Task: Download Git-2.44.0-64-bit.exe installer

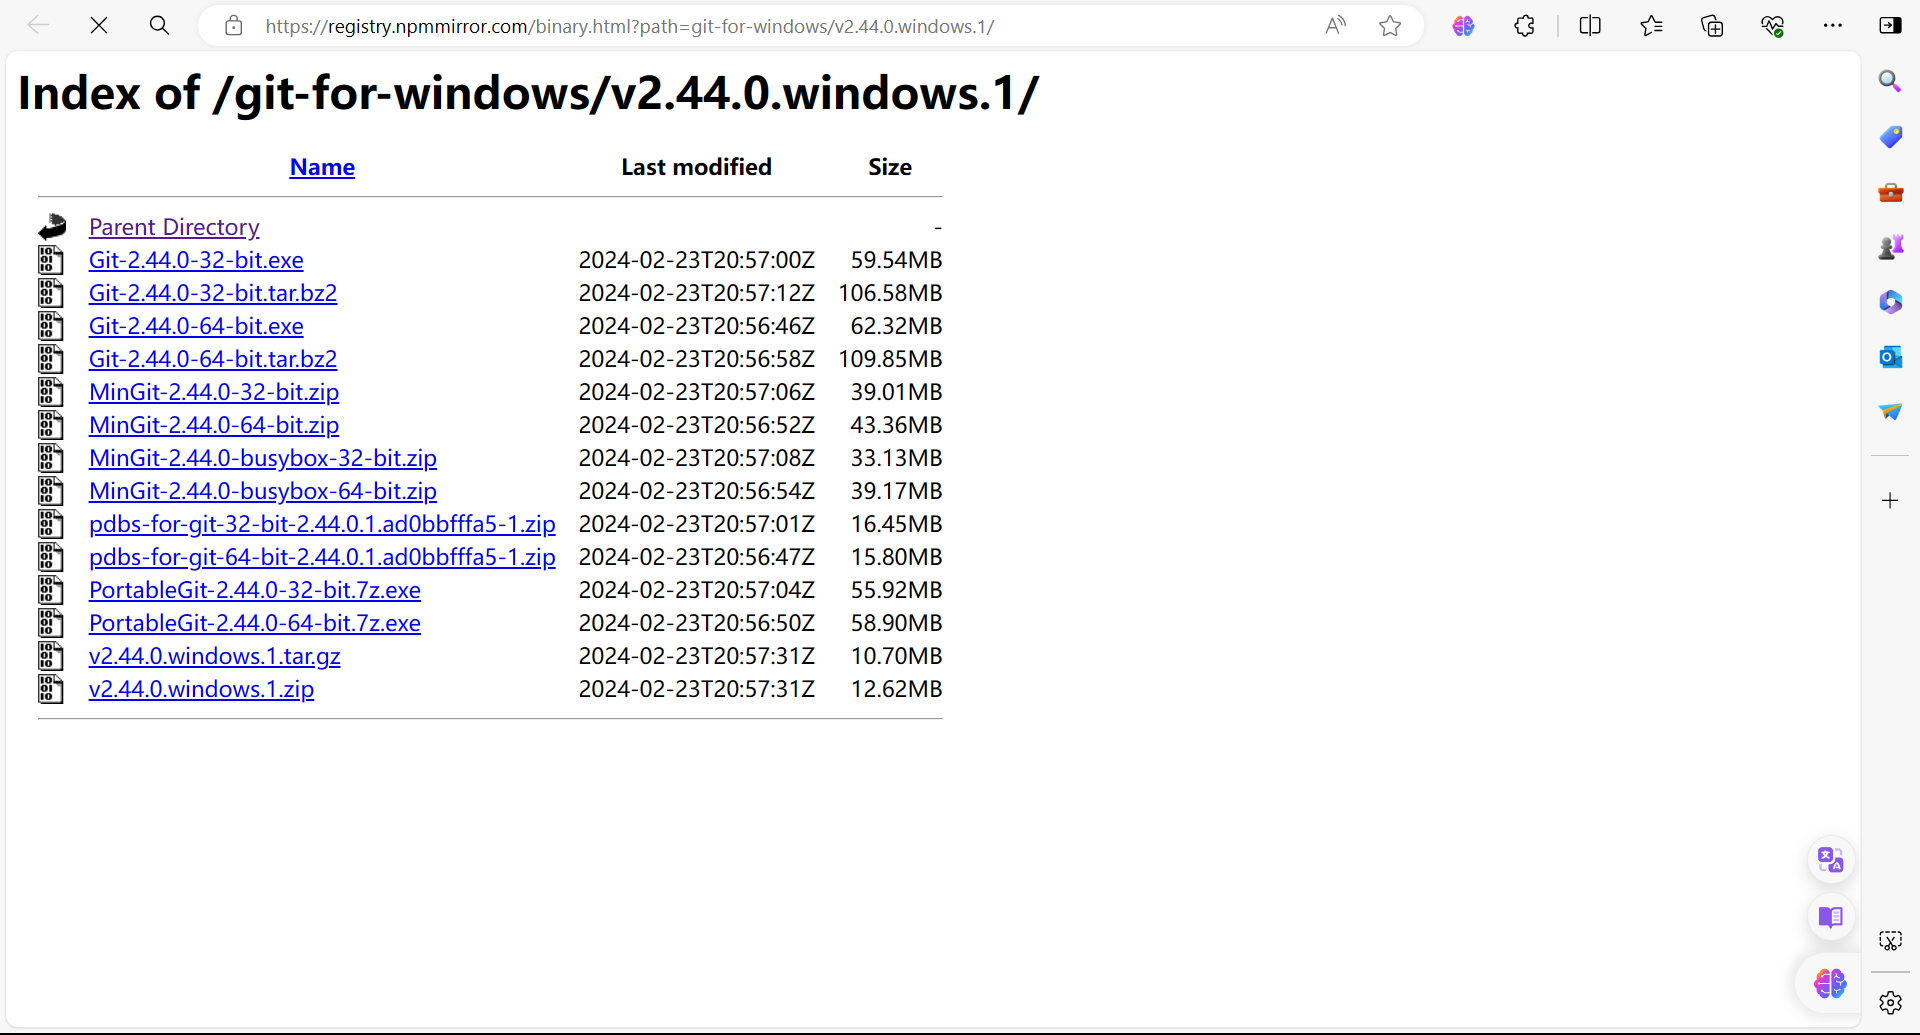Action: coord(196,326)
